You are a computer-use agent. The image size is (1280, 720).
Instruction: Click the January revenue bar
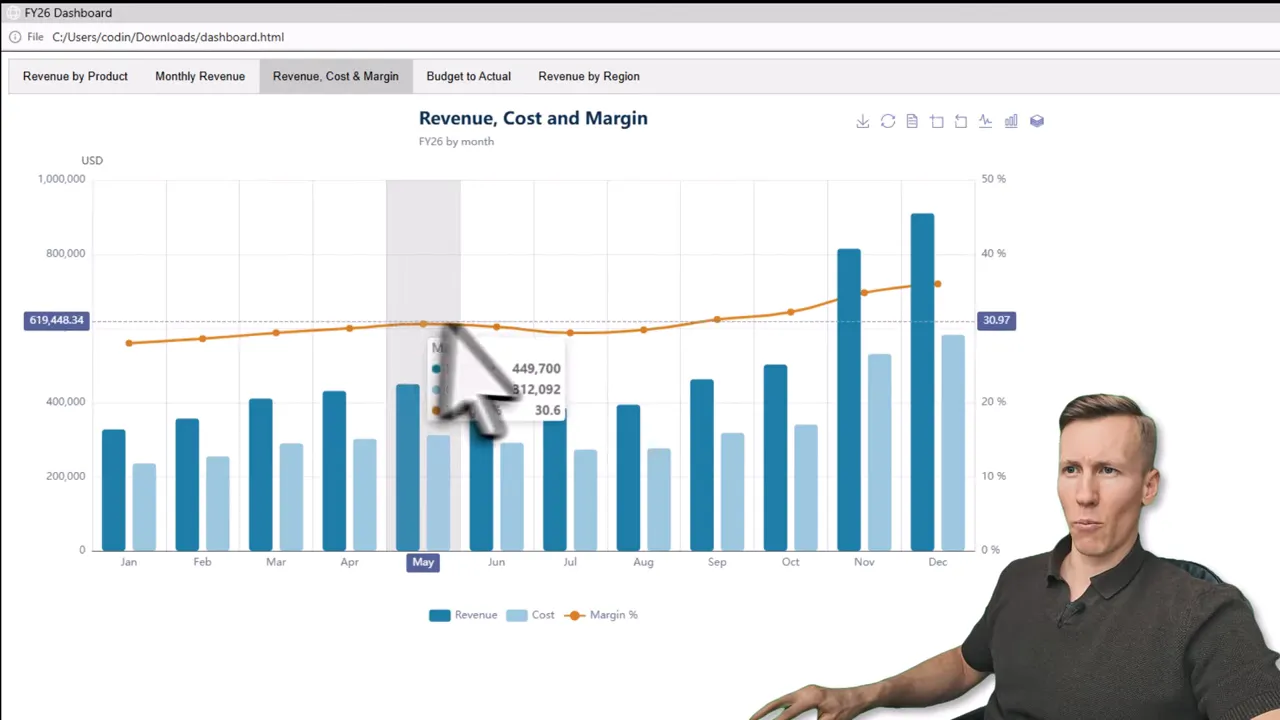tap(114, 490)
